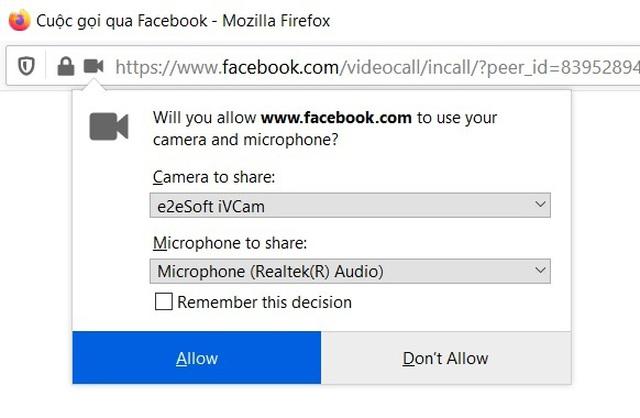Open the e2eSoft iVCam camera dropdown
The image size is (640, 418).
point(340,206)
